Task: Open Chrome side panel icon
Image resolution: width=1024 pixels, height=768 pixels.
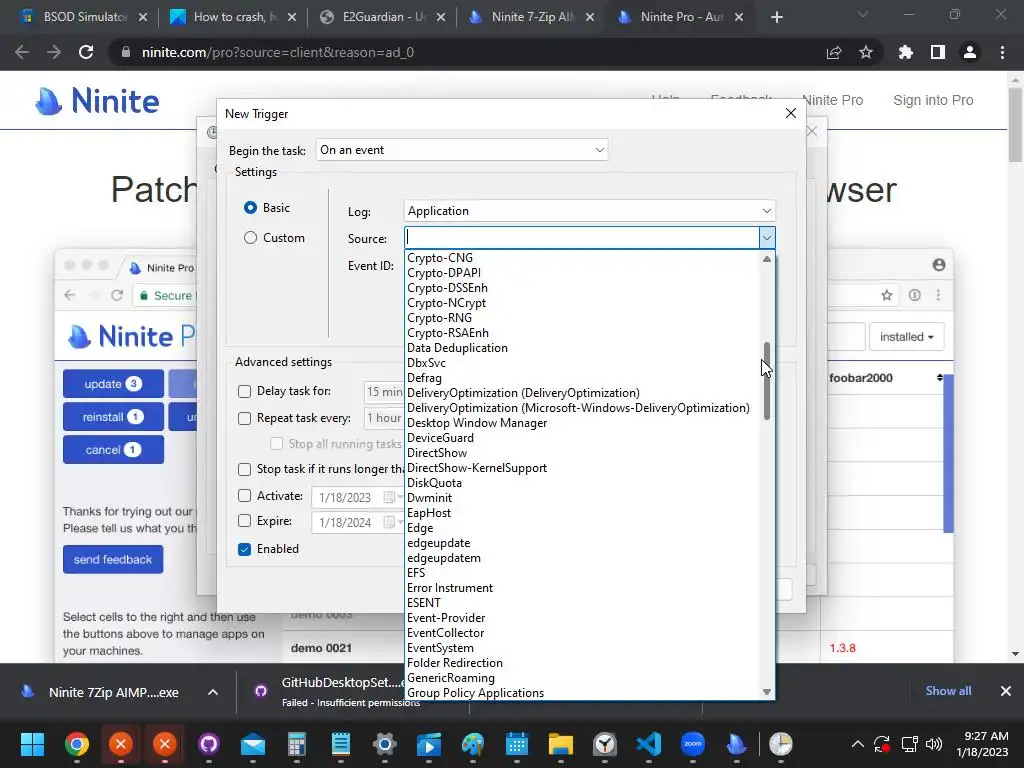Action: pos(938,52)
